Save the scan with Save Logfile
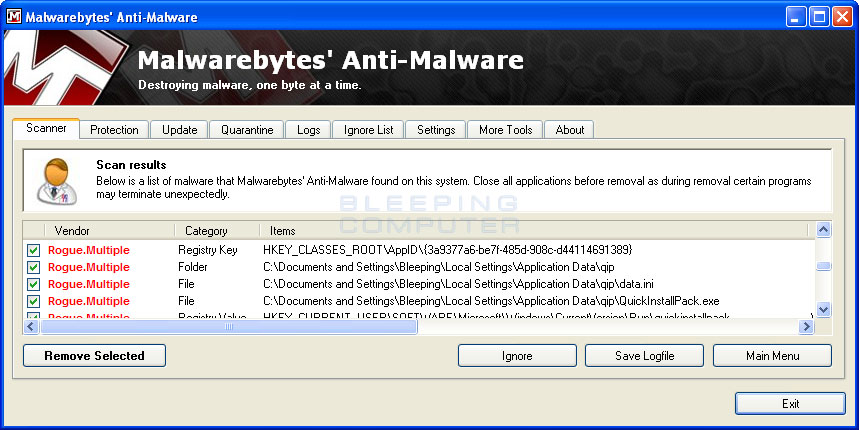The height and width of the screenshot is (430, 859). pos(644,356)
